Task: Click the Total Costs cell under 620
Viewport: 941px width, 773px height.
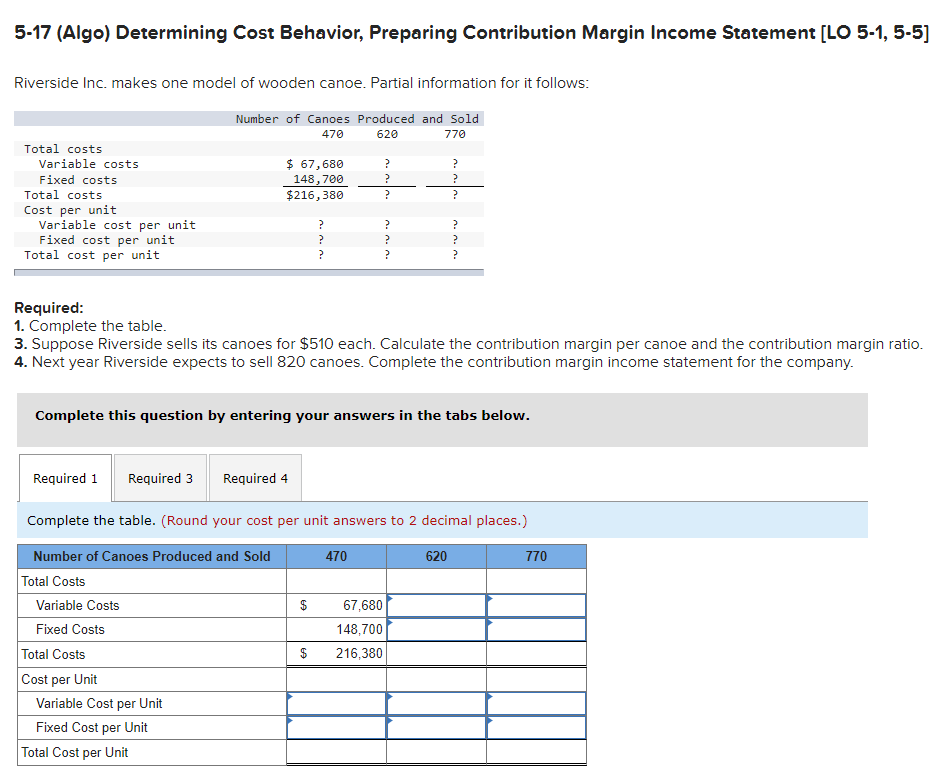Action: point(435,654)
